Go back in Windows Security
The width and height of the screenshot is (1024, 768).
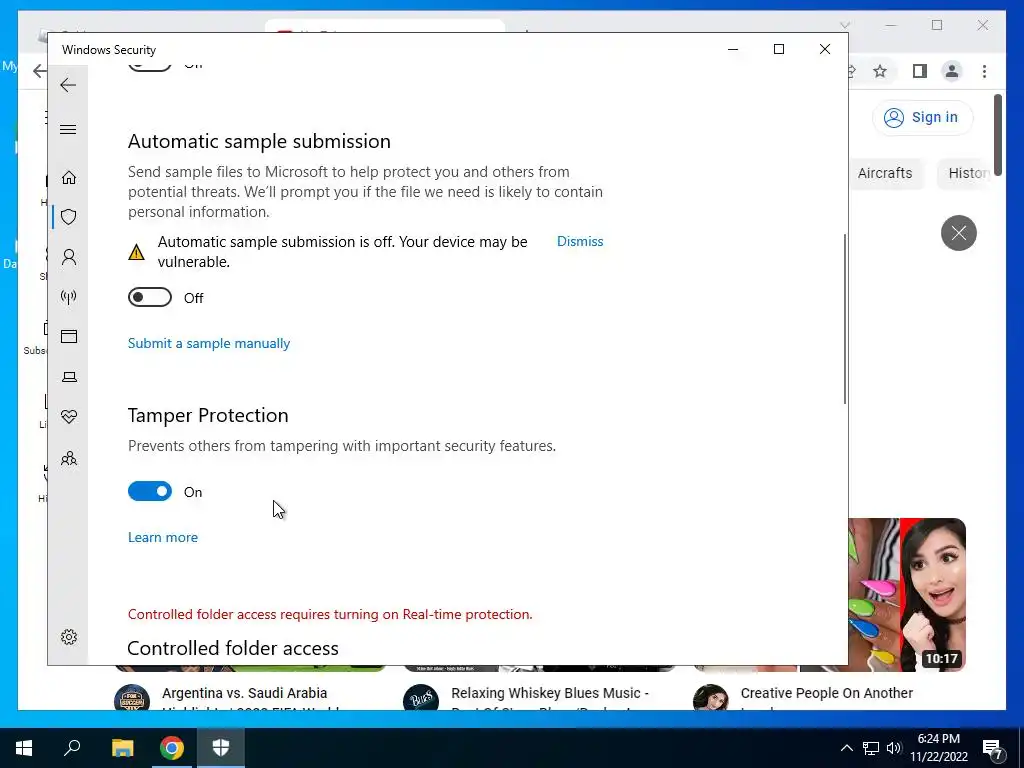[68, 85]
